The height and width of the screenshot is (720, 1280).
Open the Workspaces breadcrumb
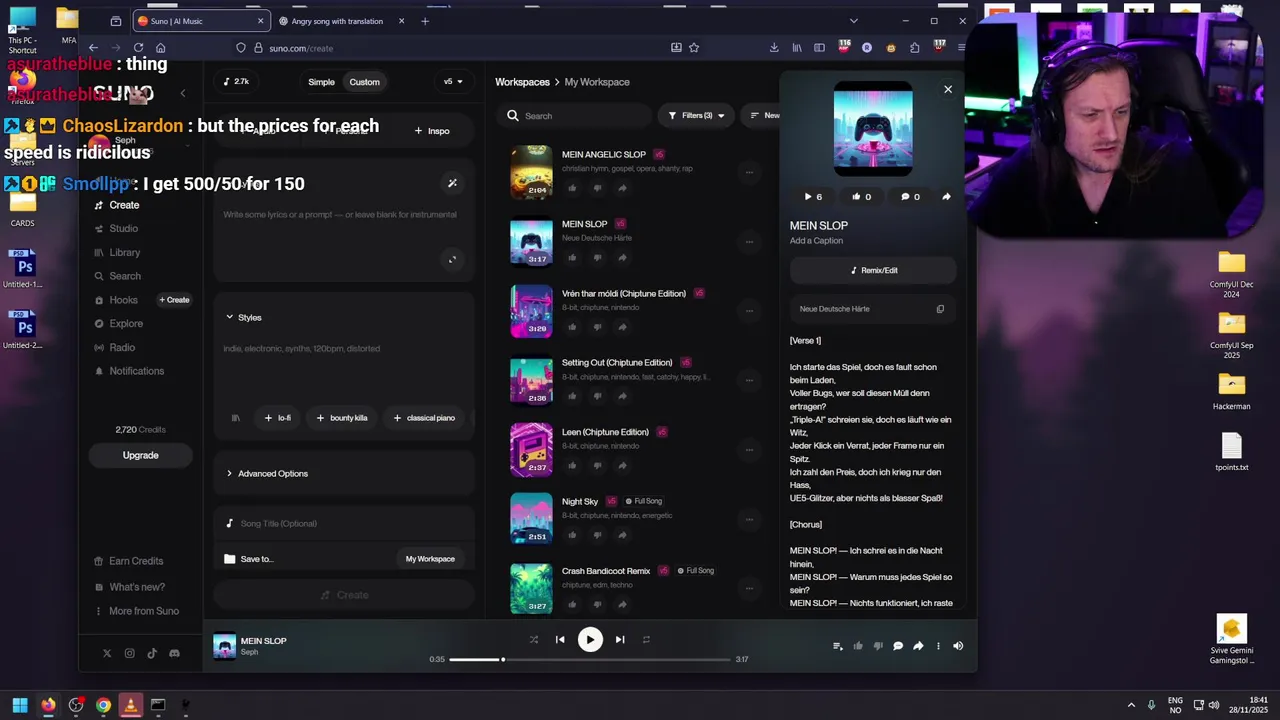(x=522, y=82)
